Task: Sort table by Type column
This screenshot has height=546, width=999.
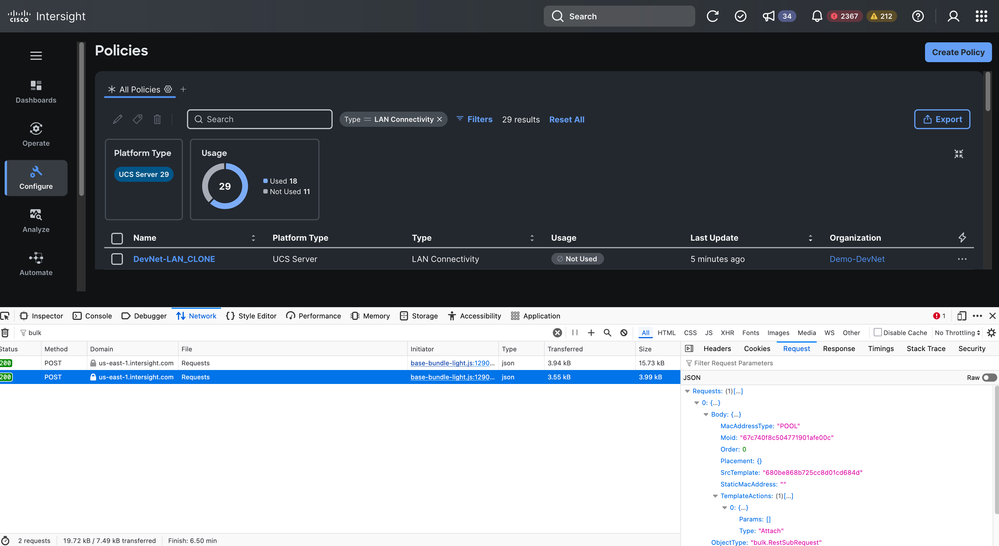Action: click(x=532, y=238)
